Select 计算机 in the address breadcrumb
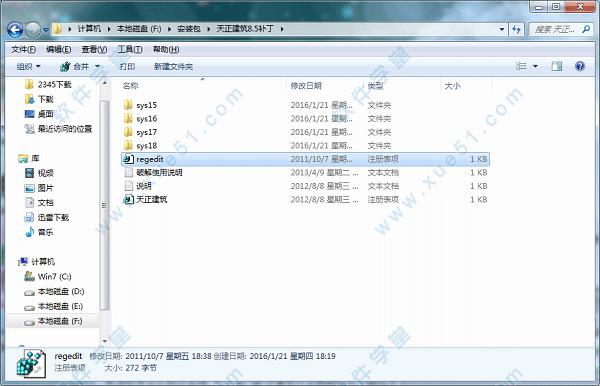Screen dimensions: 600x386 click(89, 29)
